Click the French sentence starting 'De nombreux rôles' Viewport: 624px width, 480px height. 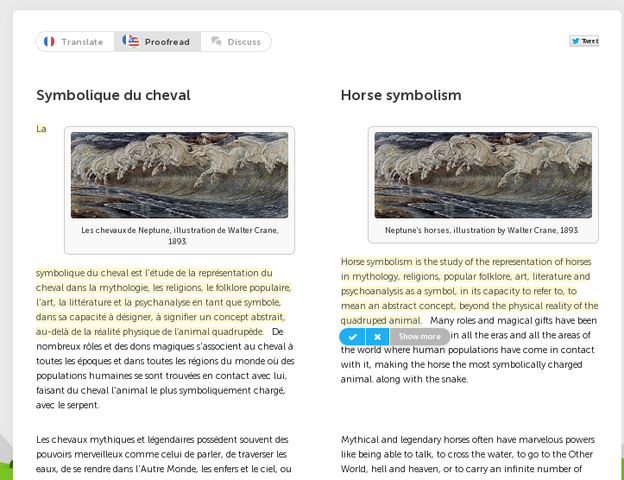[x=165, y=368]
